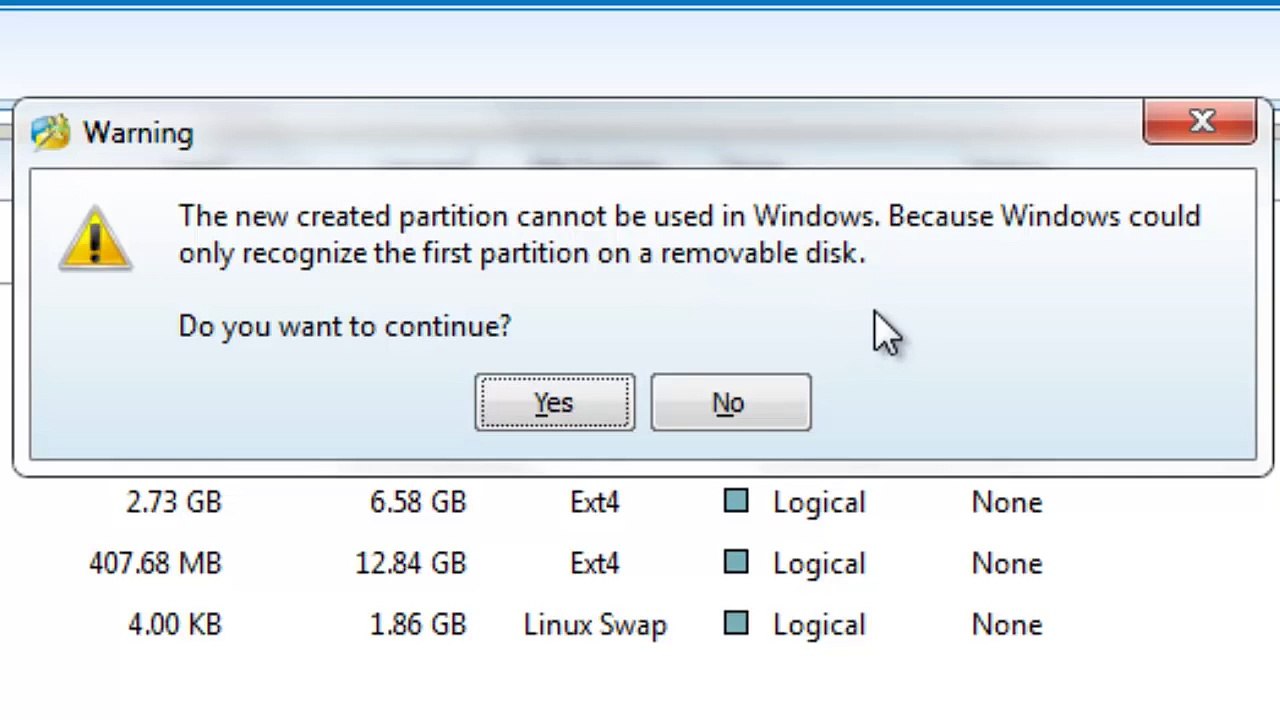Select the teal swatch in 12.84 GB row

pyautogui.click(x=736, y=562)
